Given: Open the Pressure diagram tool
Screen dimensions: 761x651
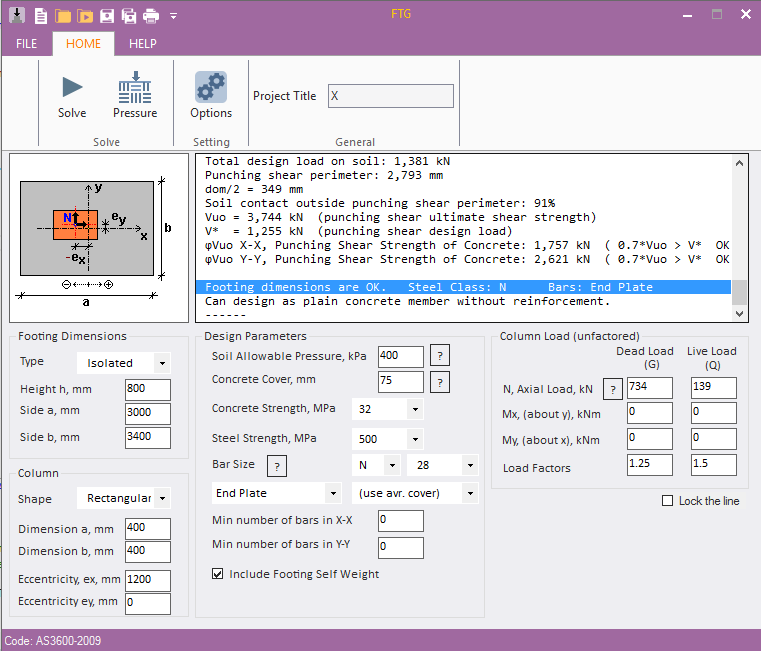Looking at the screenshot, I should pyautogui.click(x=135, y=88).
